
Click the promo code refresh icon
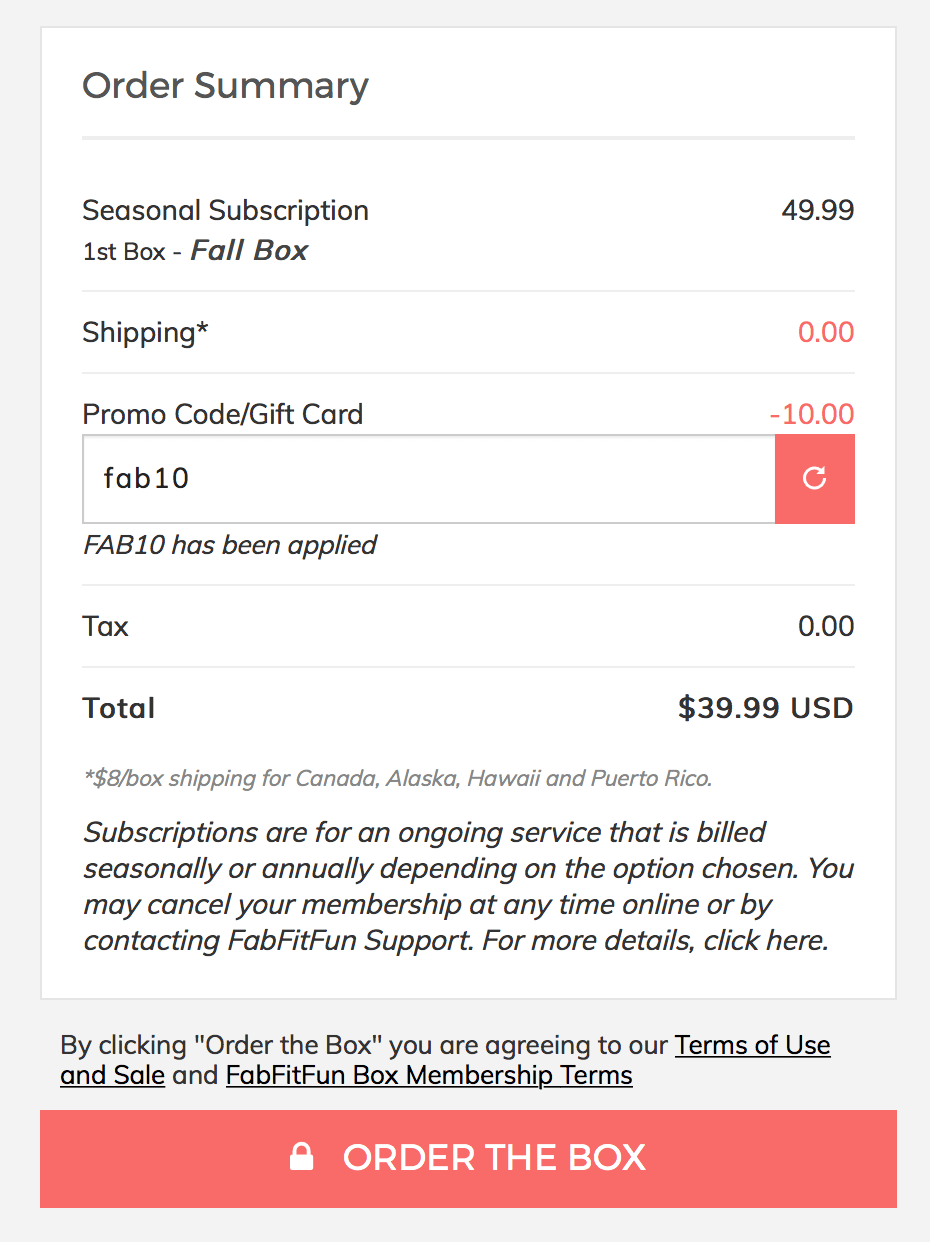tap(814, 478)
